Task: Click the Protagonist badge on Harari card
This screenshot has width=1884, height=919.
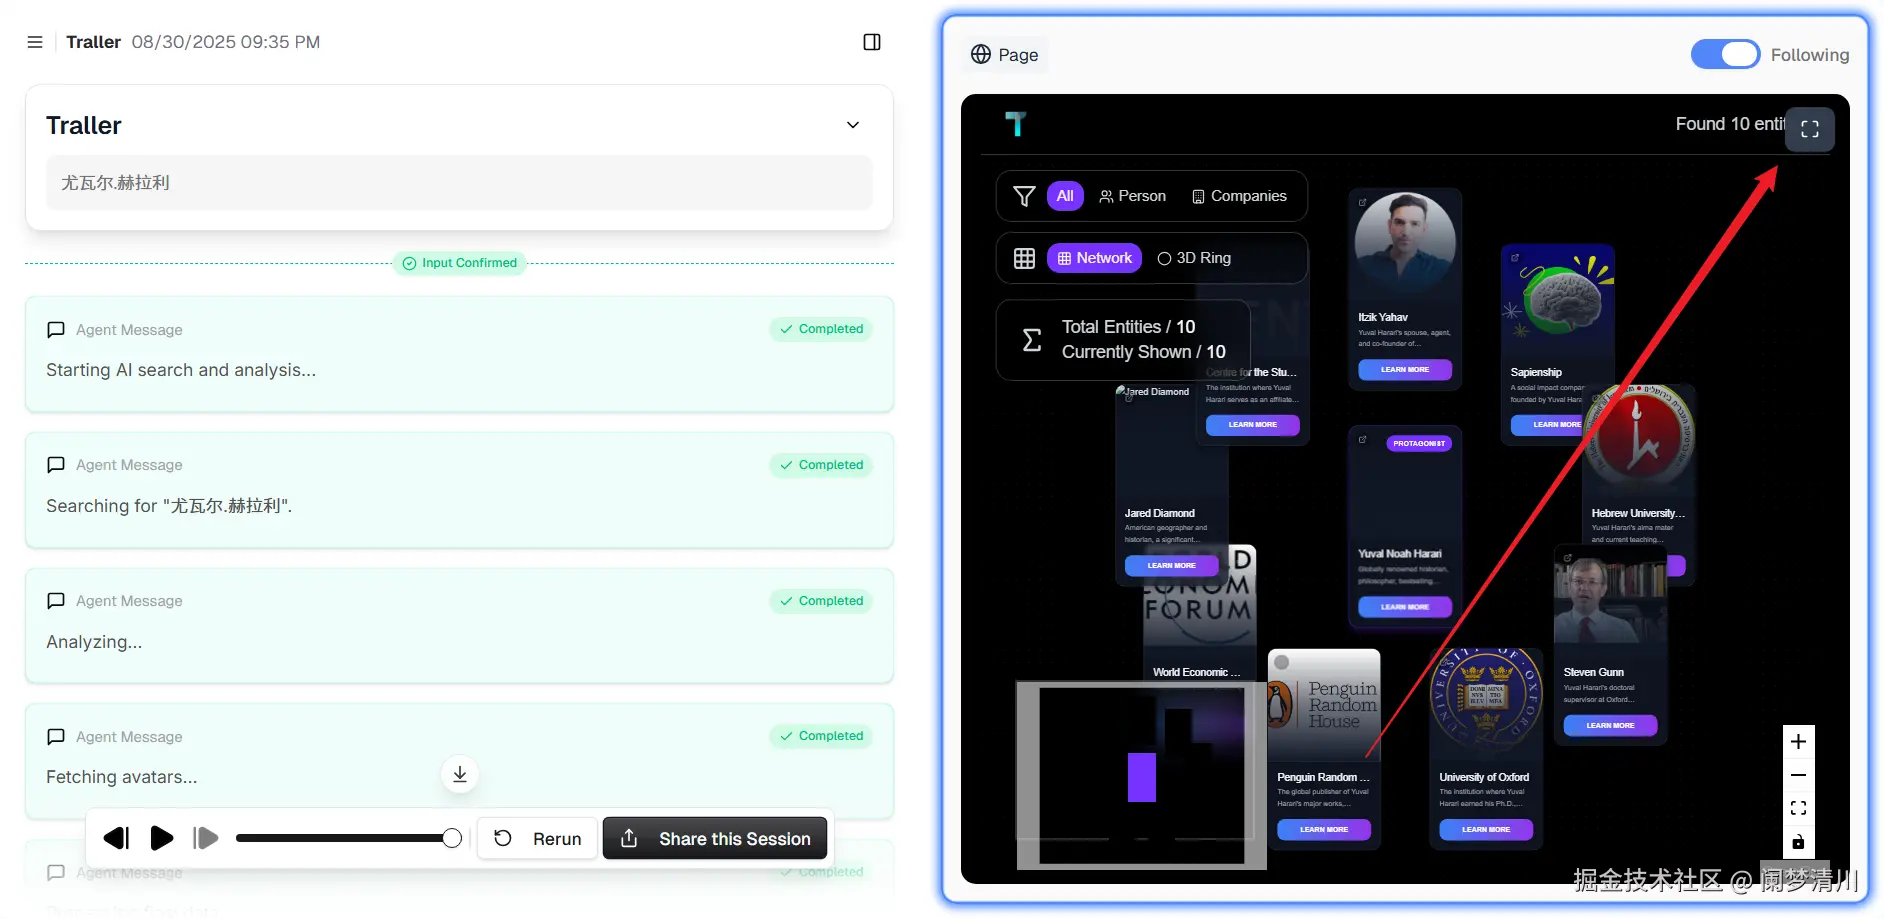Action: [1419, 443]
